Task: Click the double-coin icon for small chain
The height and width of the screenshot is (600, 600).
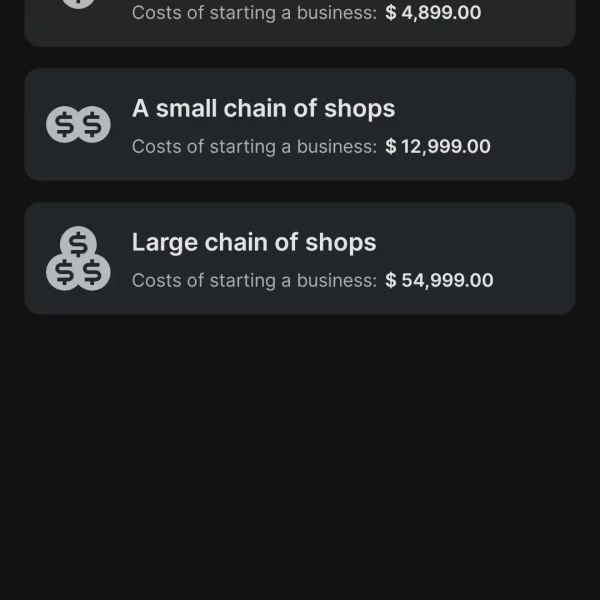Action: click(x=78, y=125)
